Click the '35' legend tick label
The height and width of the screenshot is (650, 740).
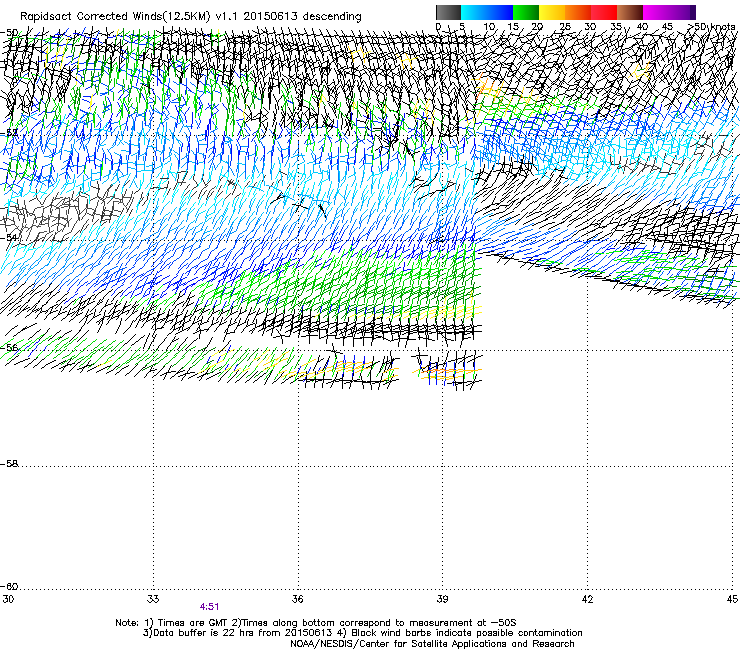click(x=616, y=27)
